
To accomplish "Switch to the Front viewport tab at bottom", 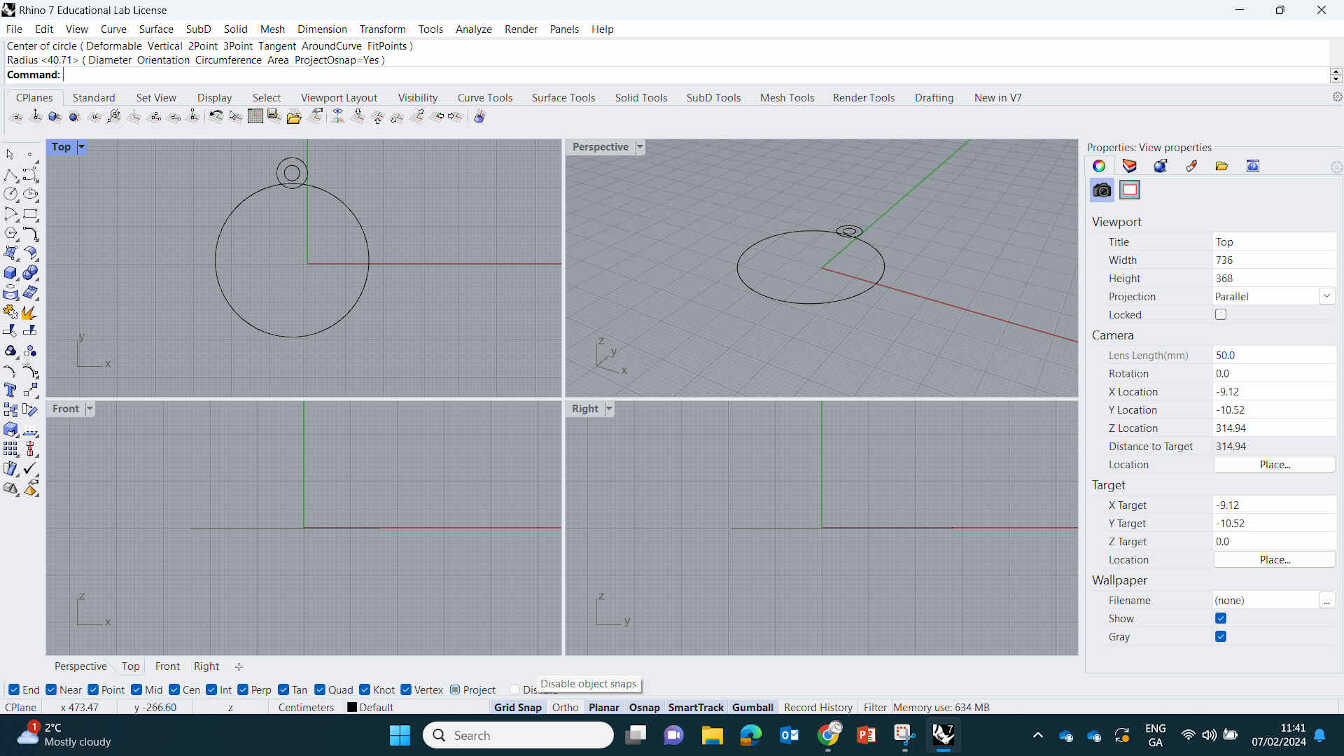I will 167,666.
